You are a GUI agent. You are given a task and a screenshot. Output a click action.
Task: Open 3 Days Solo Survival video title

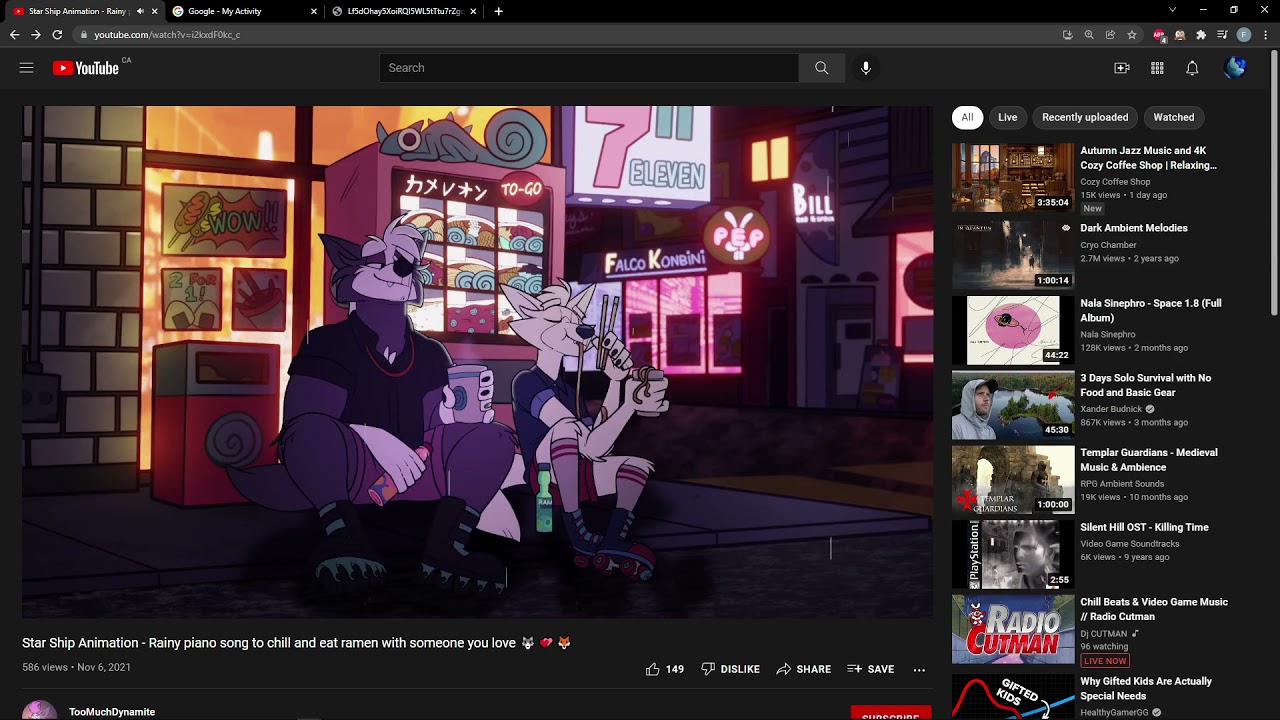click(x=1145, y=385)
